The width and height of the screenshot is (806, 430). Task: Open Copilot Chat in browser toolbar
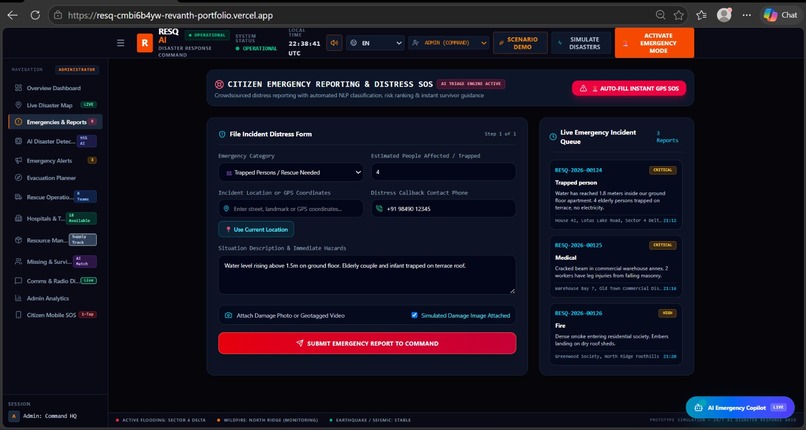pyautogui.click(x=780, y=15)
